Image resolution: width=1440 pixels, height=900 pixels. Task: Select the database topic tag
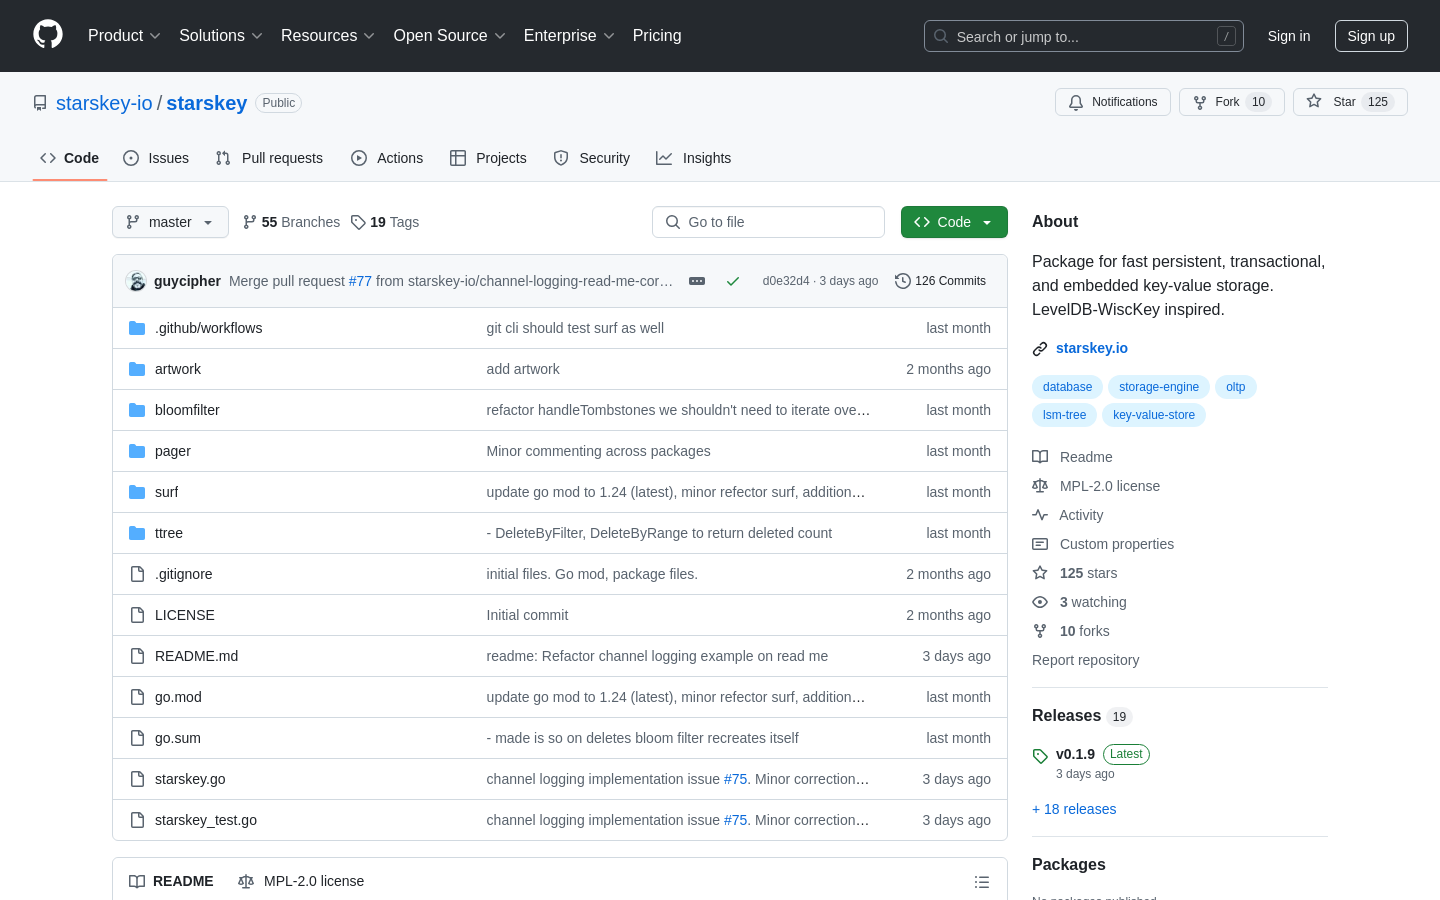(x=1067, y=387)
